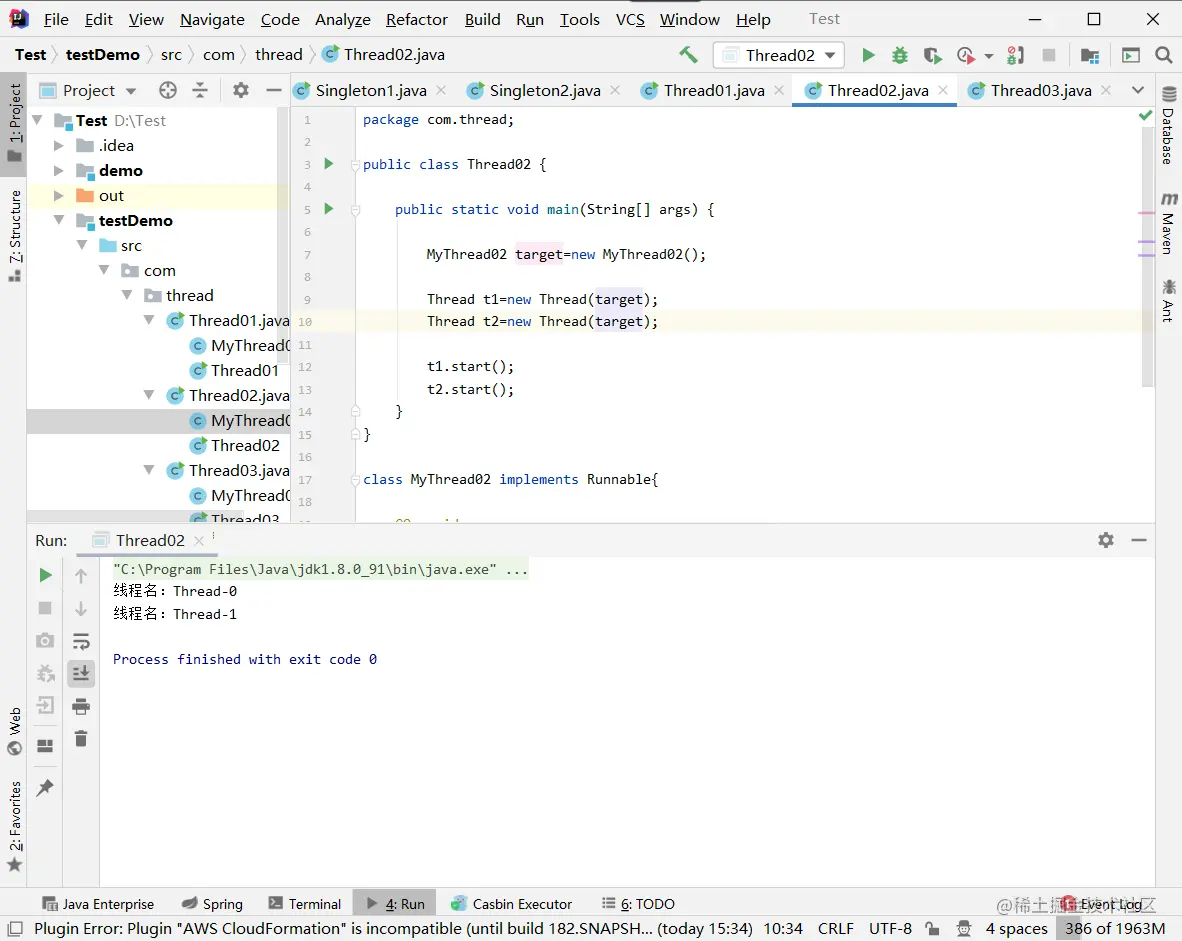Run with Coverage shield icon
Viewport: 1182px width, 941px height.
click(x=932, y=55)
